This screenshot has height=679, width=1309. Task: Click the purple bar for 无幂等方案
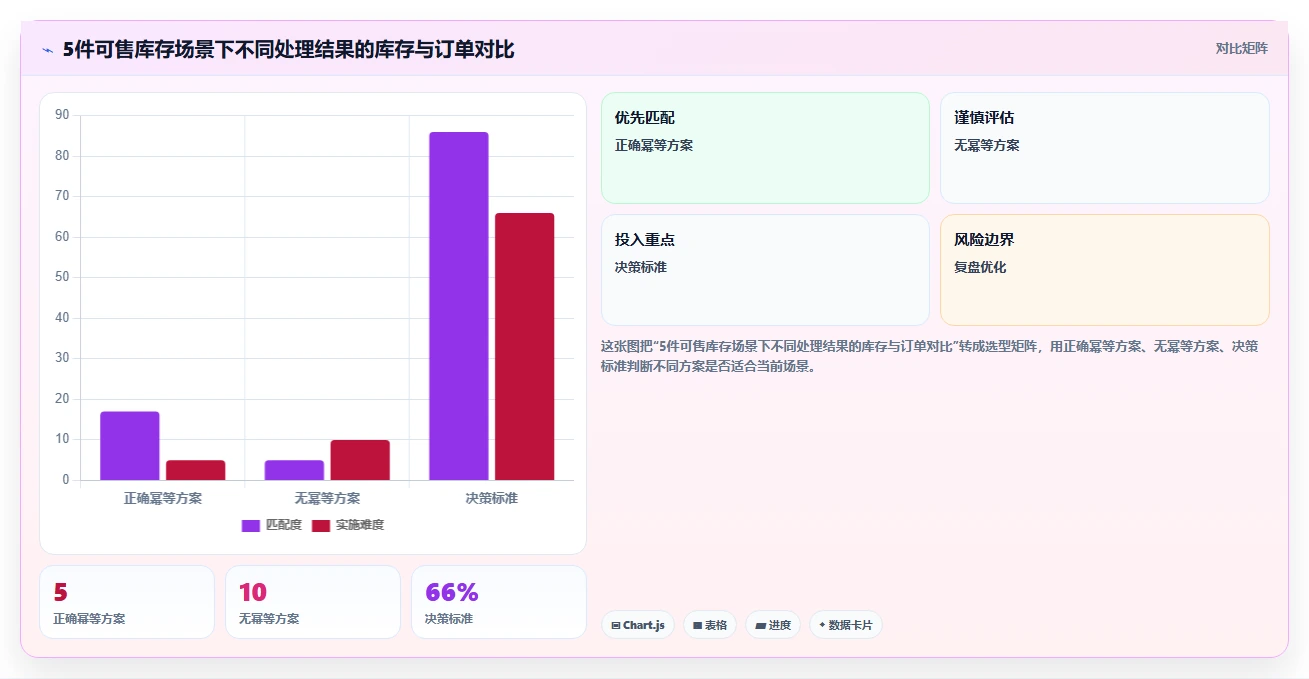pos(294,470)
